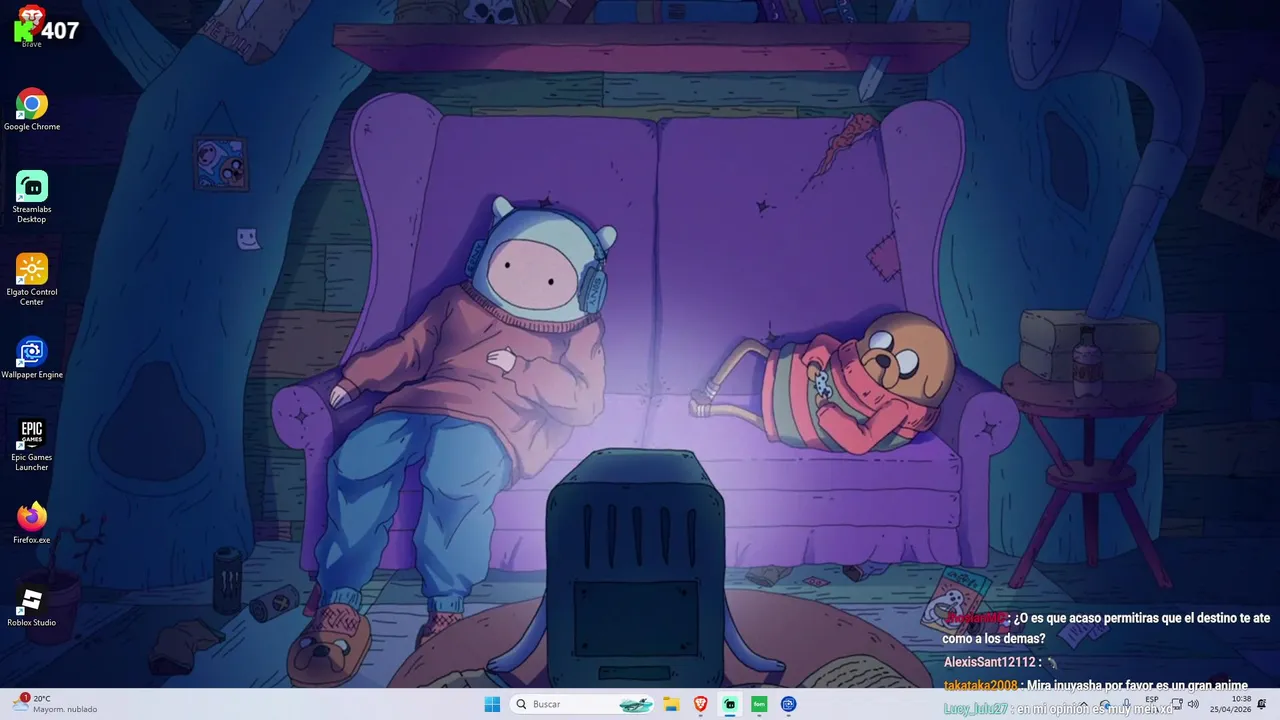Viewport: 1280px width, 720px height.
Task: Select the Firefox.exe desktop icon
Action: coord(32,523)
